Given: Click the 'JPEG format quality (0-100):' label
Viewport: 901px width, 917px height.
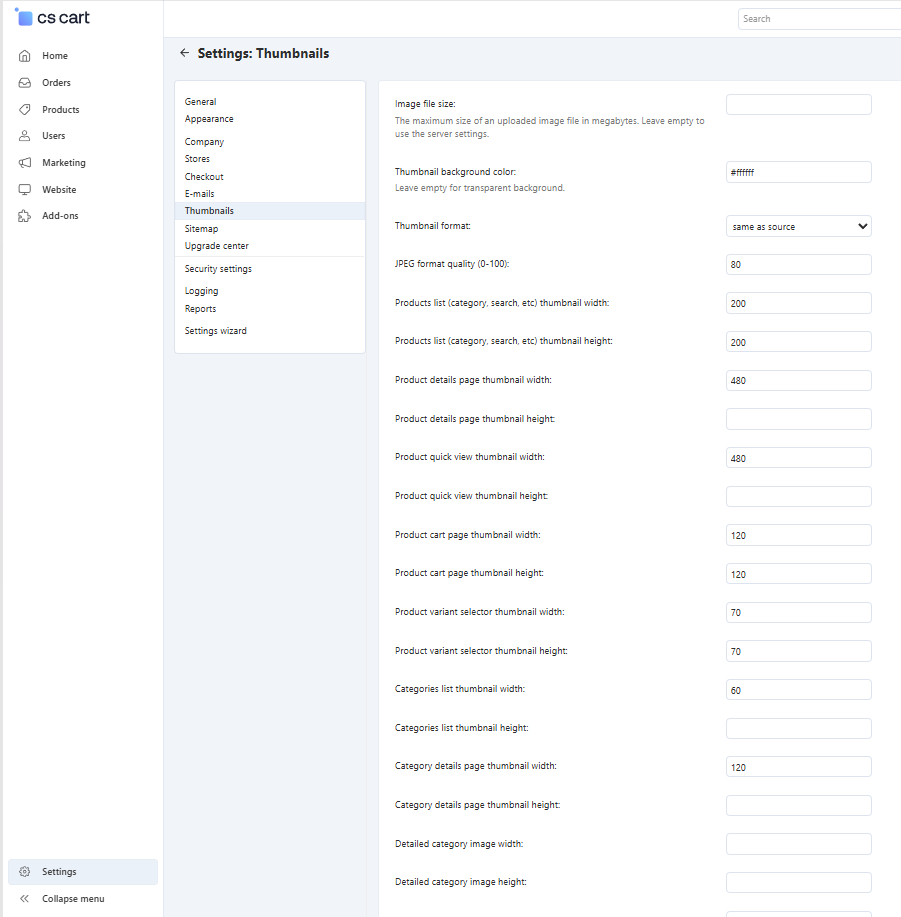Looking at the screenshot, I should (452, 264).
